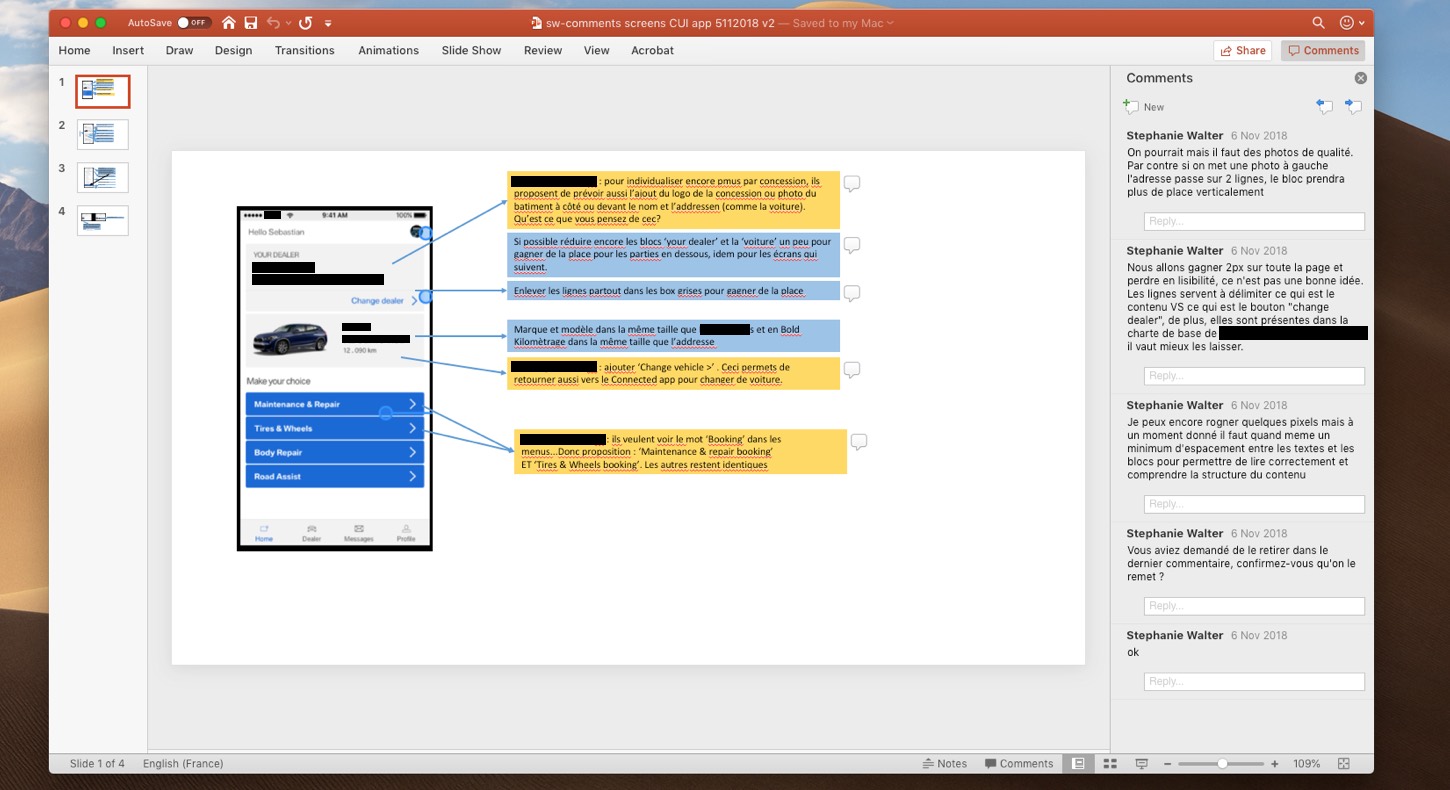Add a New comment in the Comments pane
Screen dimensions: 1450x790
1144,106
